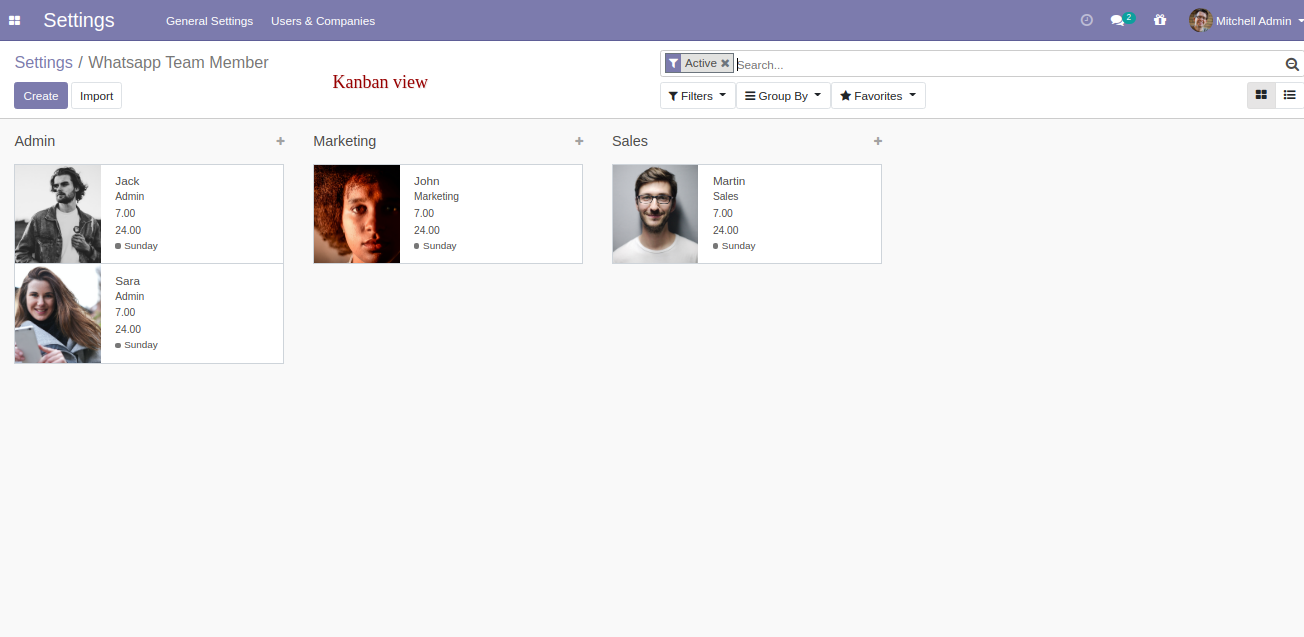
Task: Click the 24.00 value on Jack's card
Action: coord(128,230)
